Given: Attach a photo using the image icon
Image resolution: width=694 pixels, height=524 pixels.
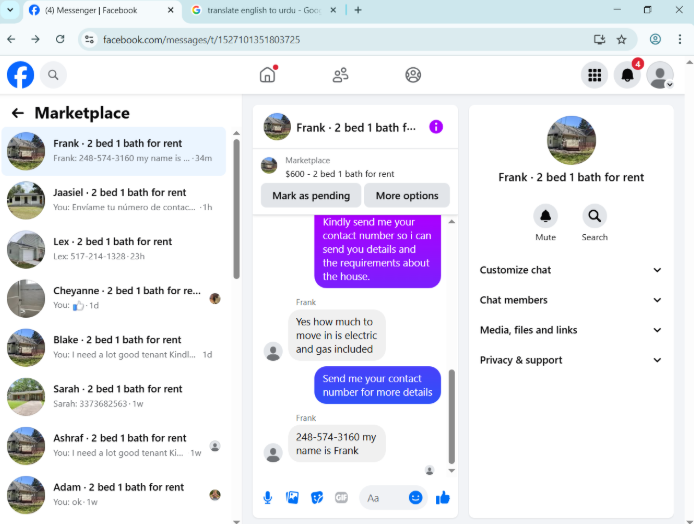Looking at the screenshot, I should (x=292, y=498).
